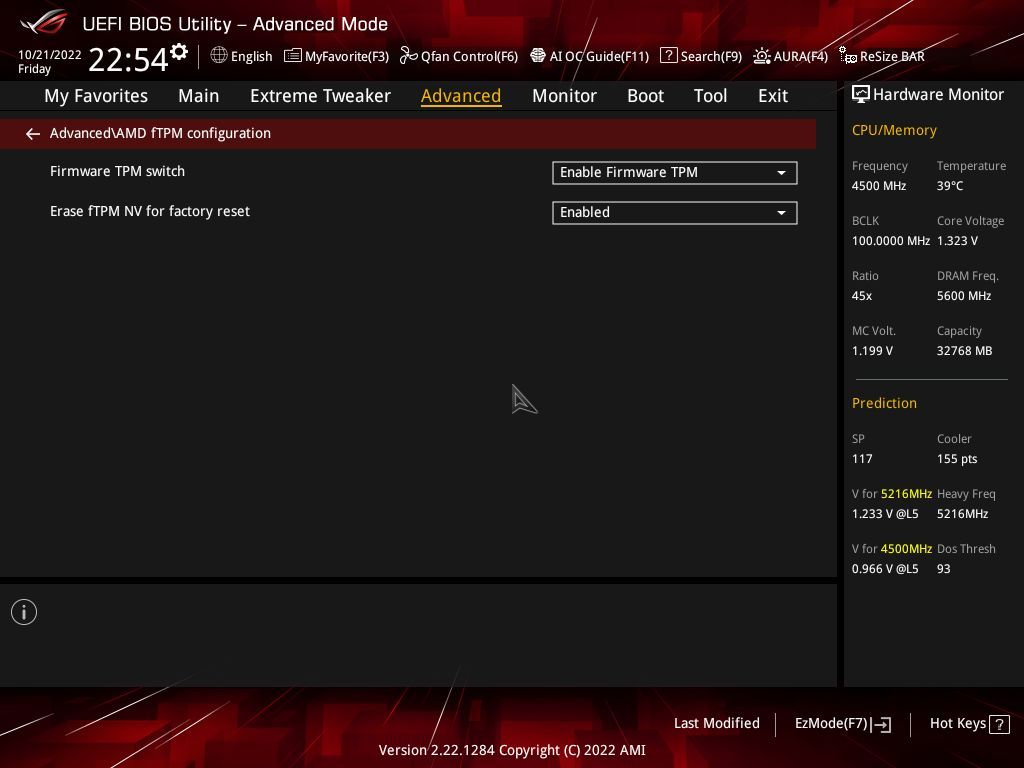
Task: Click the MyFavorite list icon
Action: point(293,56)
